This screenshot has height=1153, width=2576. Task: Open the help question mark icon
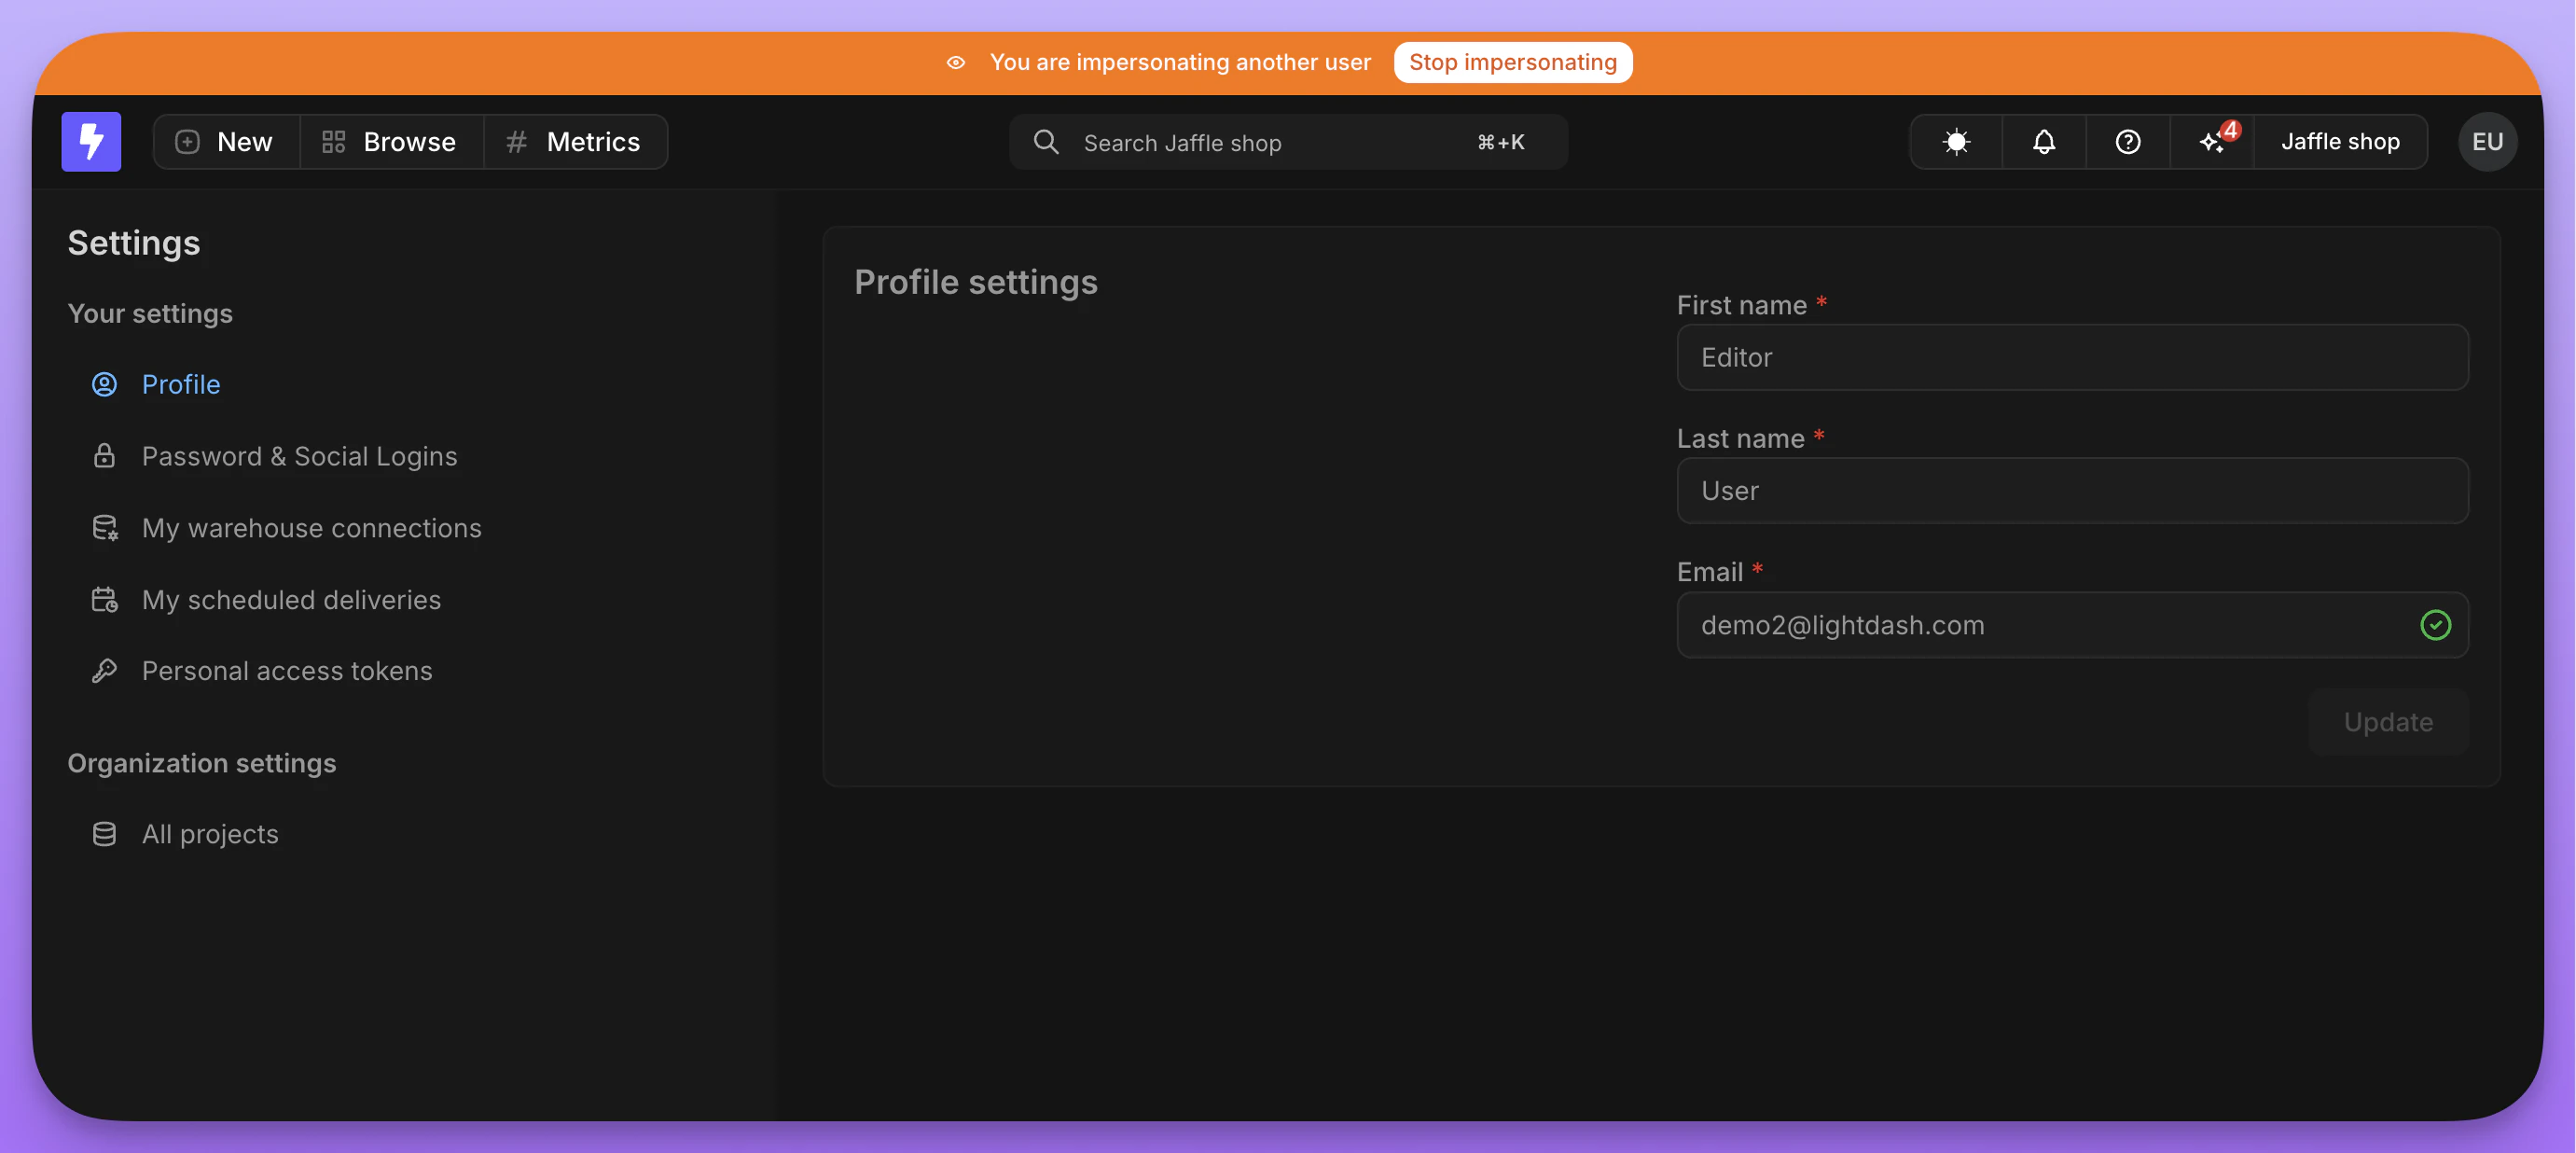(2128, 141)
